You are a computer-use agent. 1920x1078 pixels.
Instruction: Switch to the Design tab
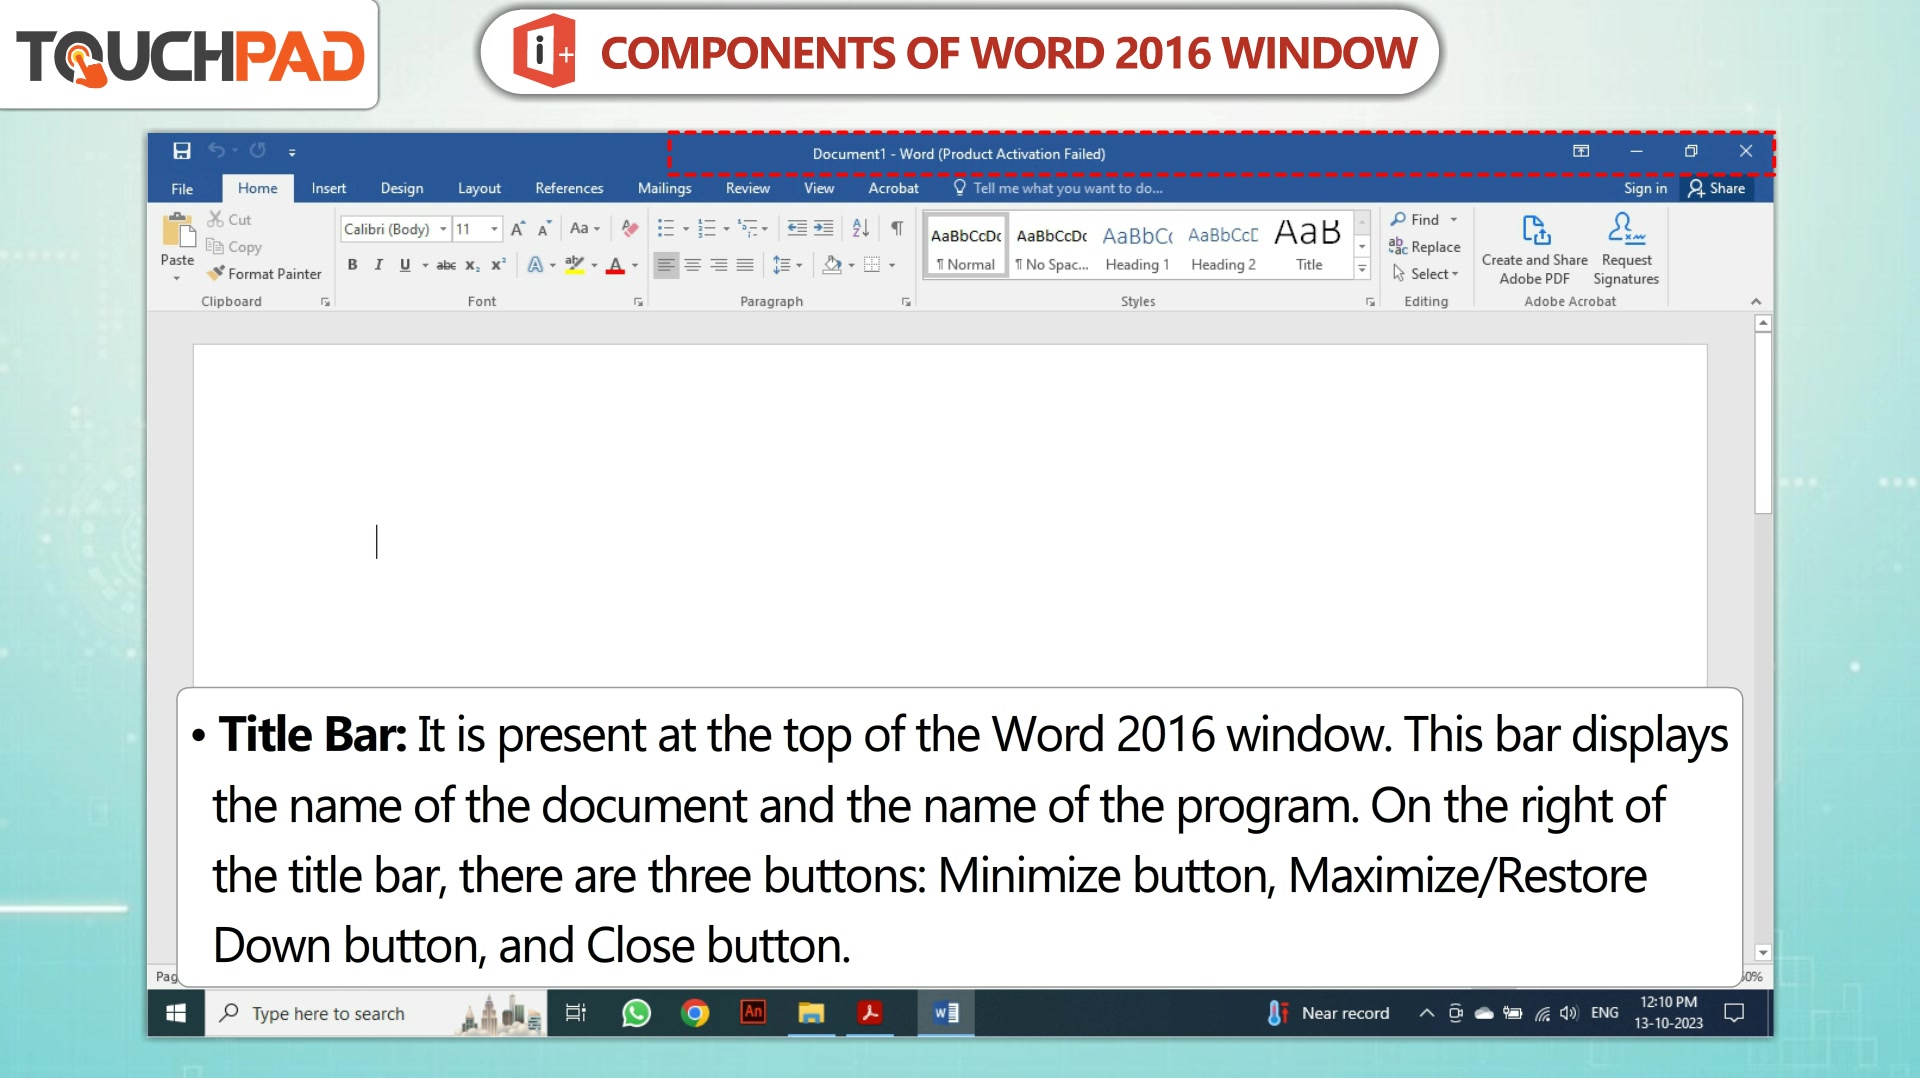pyautogui.click(x=402, y=188)
